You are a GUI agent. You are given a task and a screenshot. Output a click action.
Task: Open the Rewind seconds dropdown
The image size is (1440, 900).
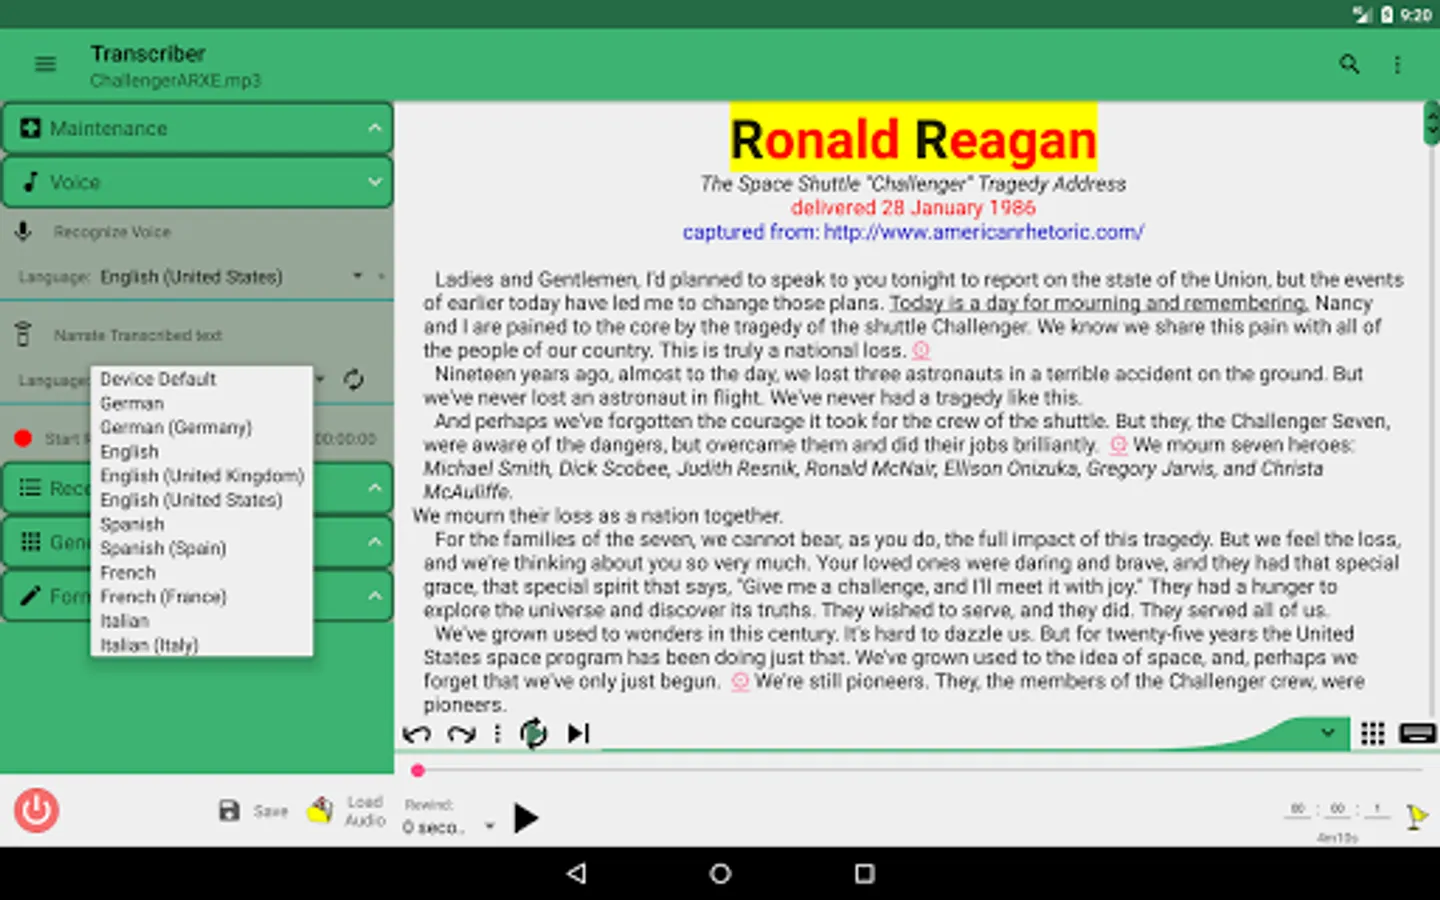489,826
